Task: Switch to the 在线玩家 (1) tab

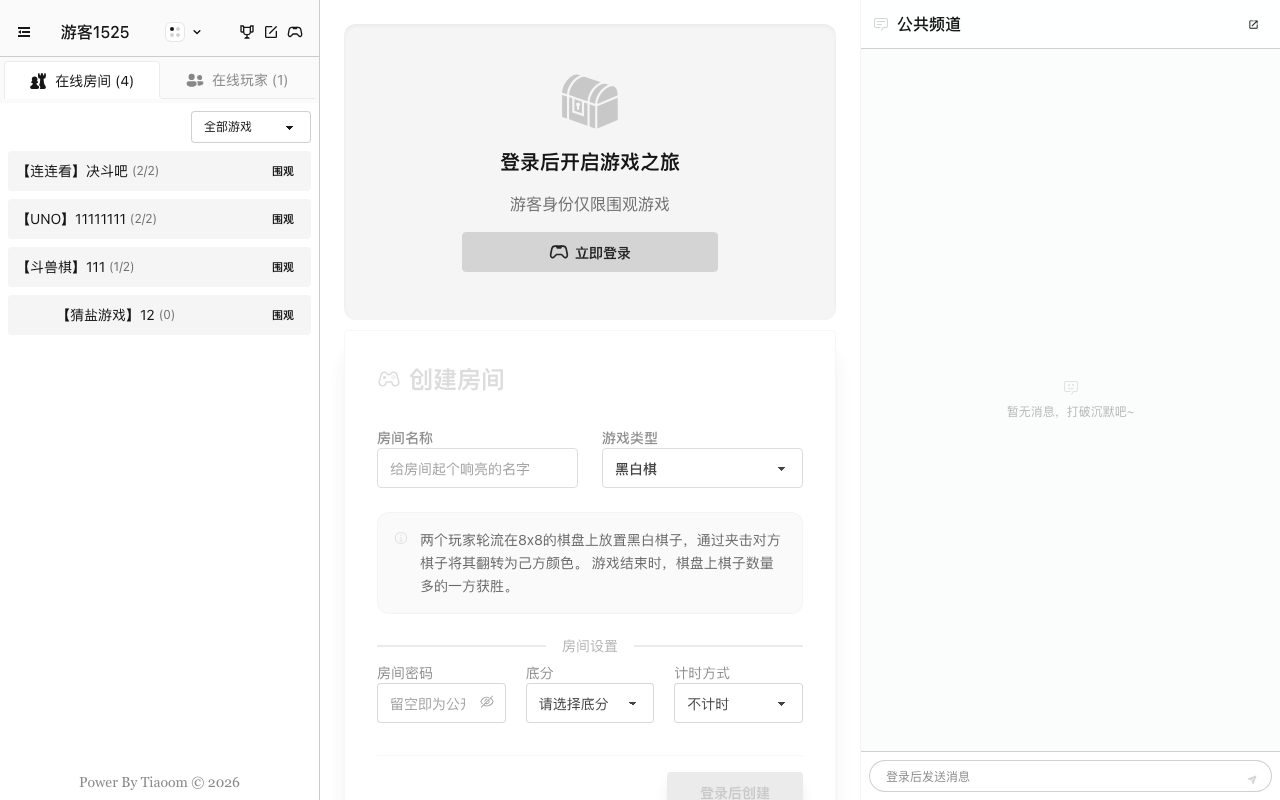Action: [238, 80]
